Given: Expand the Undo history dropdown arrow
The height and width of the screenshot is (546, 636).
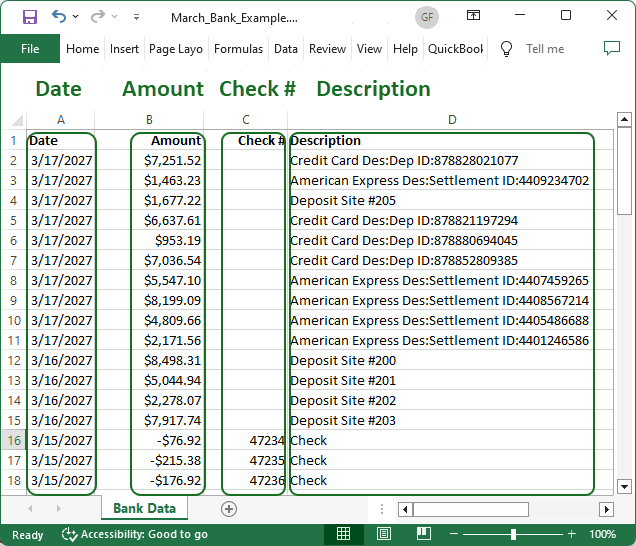Looking at the screenshot, I should 76,17.
